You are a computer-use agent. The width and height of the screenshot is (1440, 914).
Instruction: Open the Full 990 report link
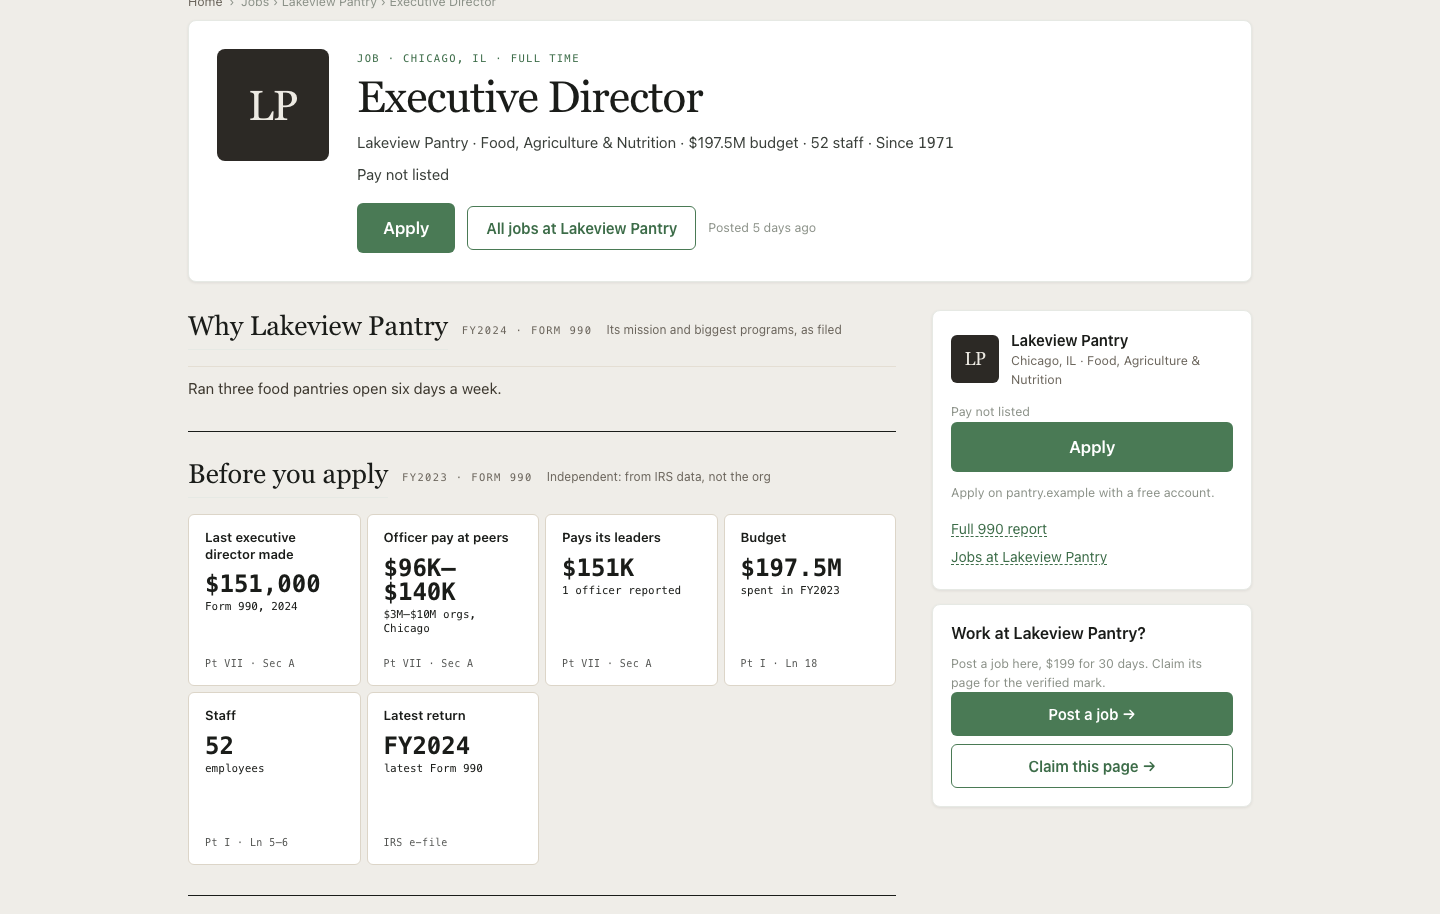click(999, 529)
